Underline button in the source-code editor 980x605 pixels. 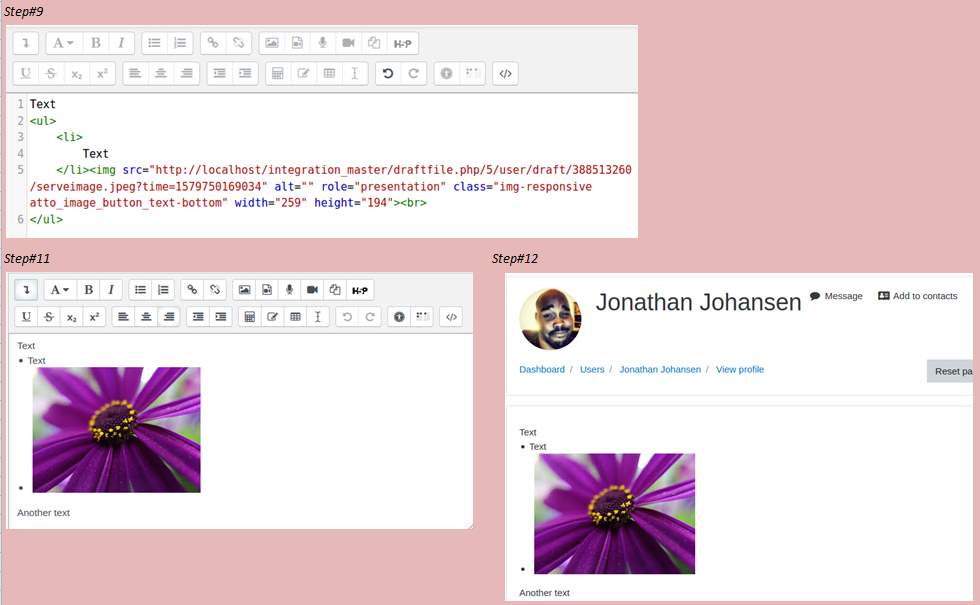[26, 73]
